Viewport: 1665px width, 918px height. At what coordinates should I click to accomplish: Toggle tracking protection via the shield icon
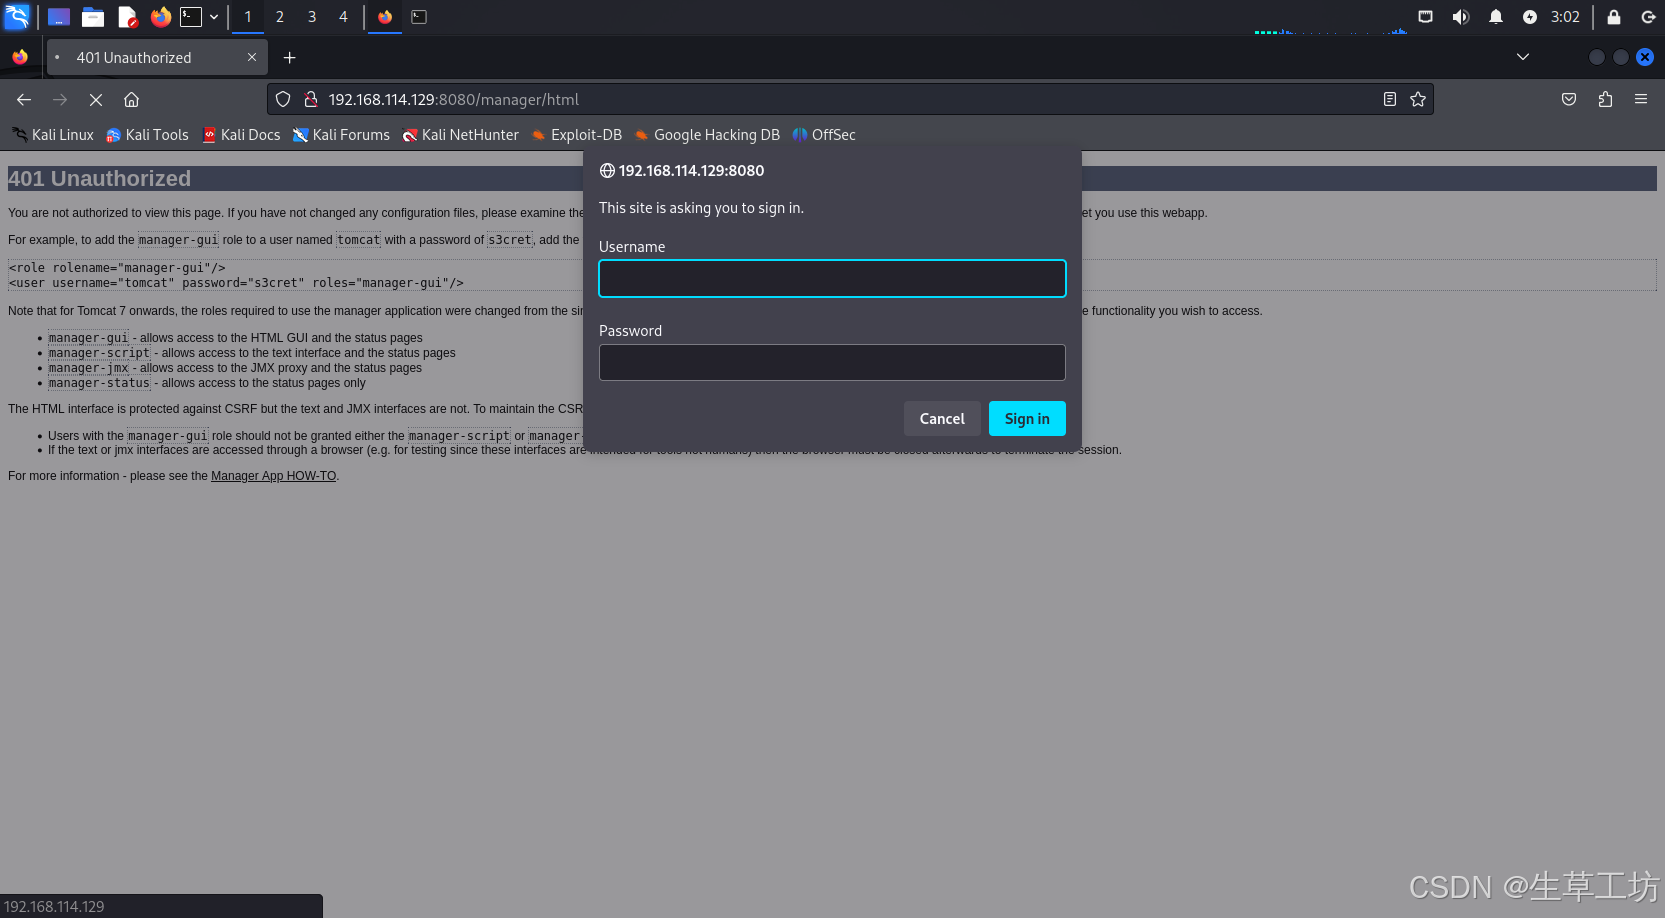283,99
